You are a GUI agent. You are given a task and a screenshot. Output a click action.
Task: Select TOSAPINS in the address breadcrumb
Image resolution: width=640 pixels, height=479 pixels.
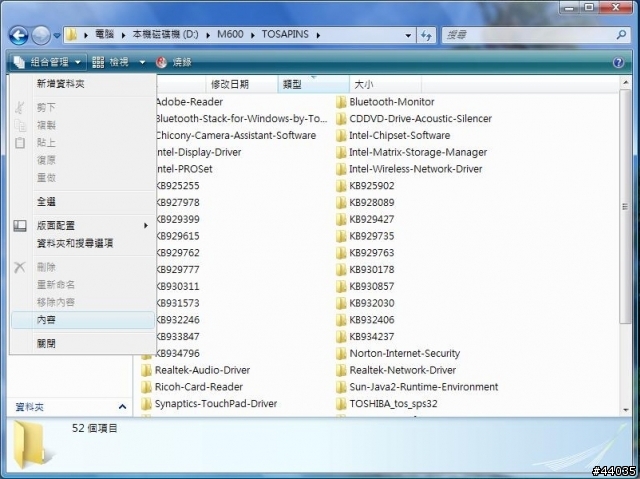tap(285, 34)
